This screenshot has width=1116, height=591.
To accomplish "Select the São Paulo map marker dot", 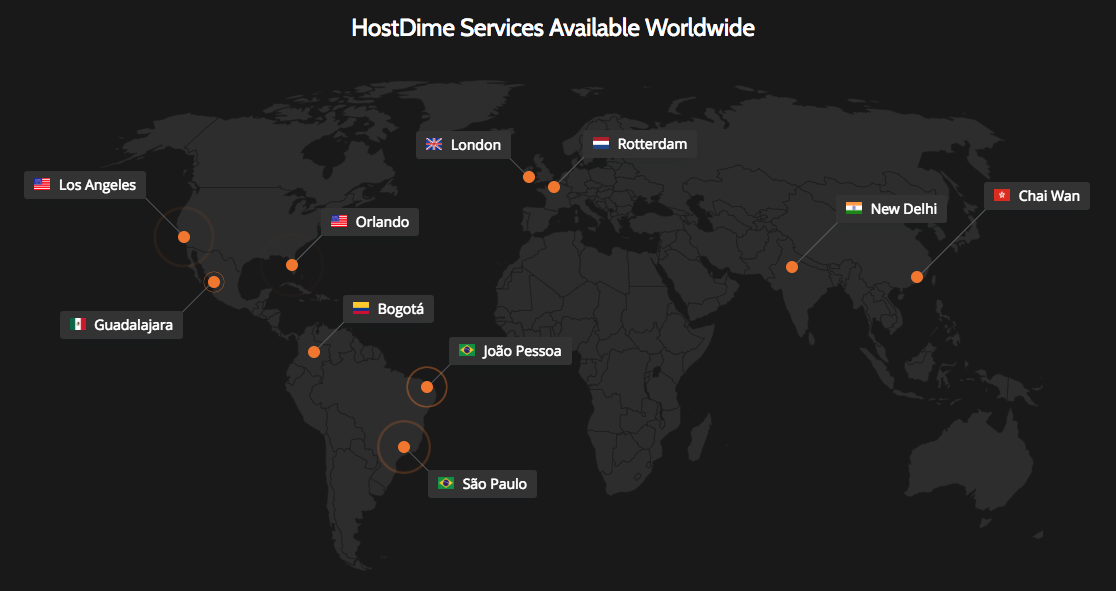I will point(404,447).
